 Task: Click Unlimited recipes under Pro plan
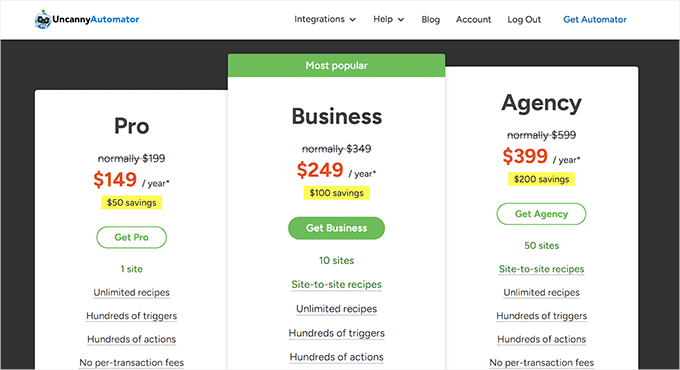pos(131,292)
